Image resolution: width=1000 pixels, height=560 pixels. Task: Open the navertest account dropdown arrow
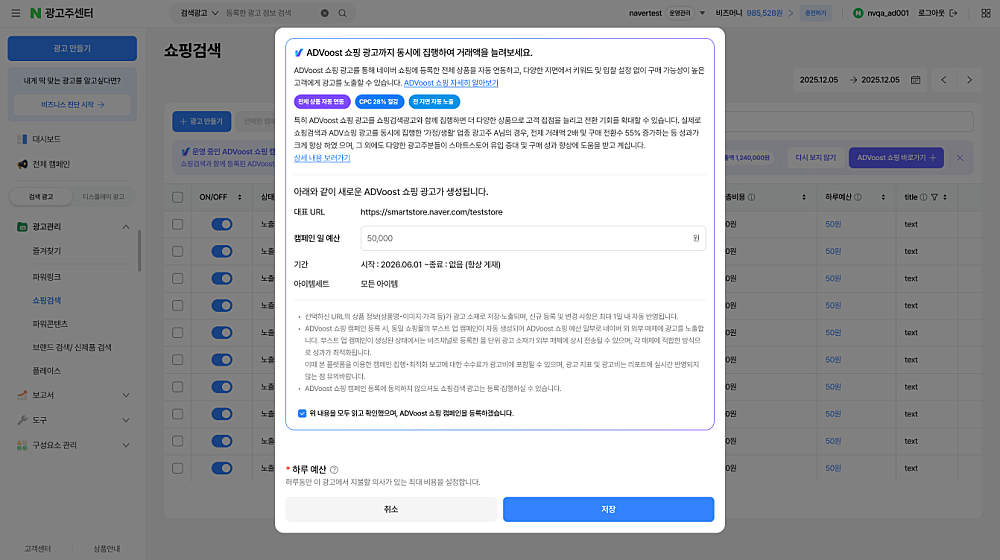coord(702,13)
